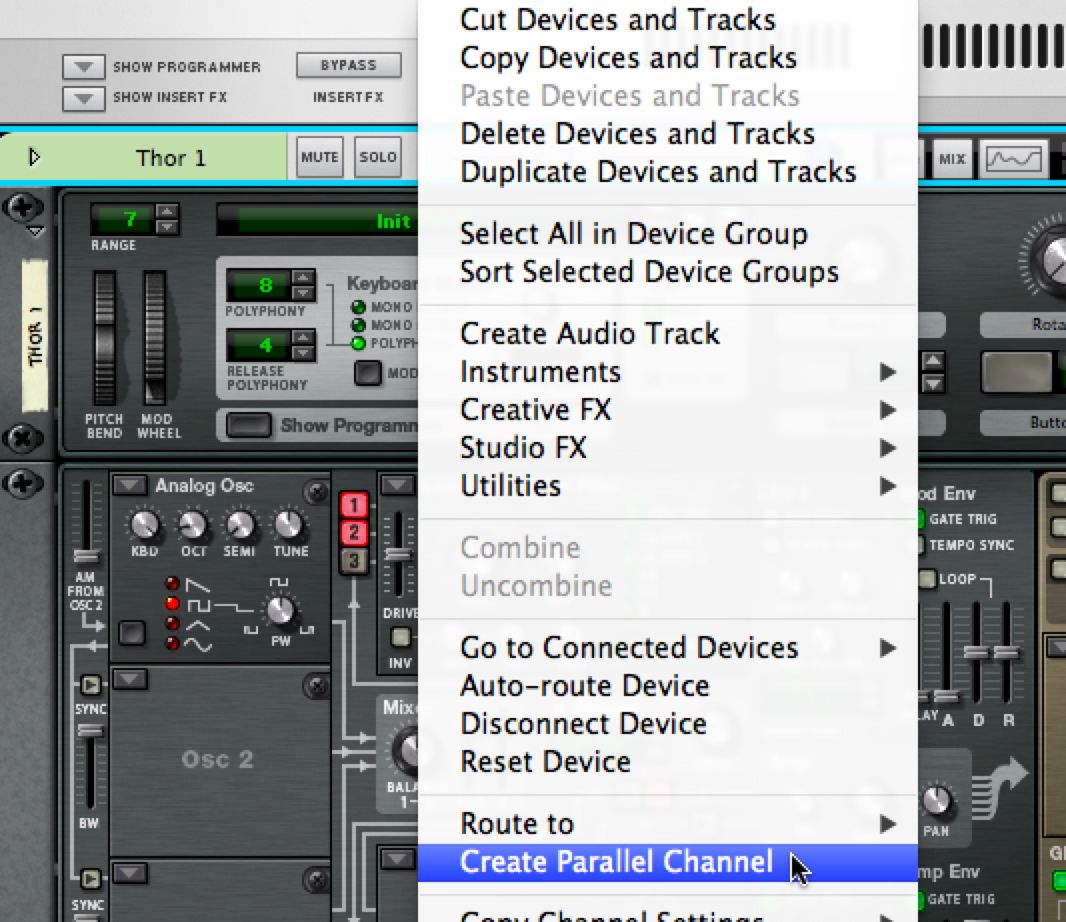Click the KBD knob on Analog Osc
This screenshot has height=922, width=1066.
pos(144,524)
